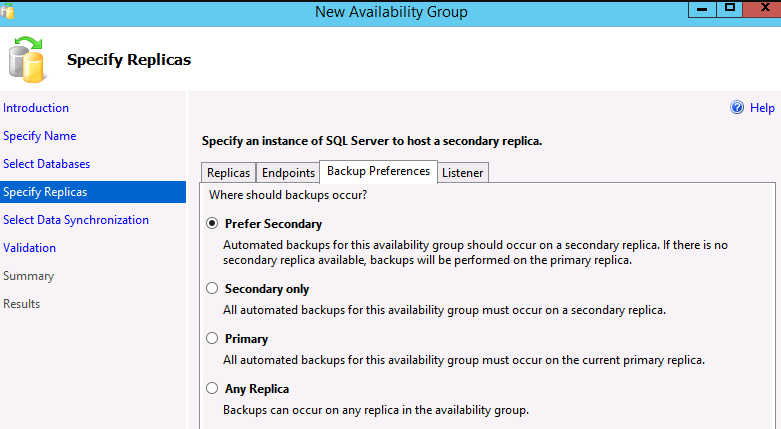The width and height of the screenshot is (781, 429).
Task: Click the highlighted Specify Replicas step
Action: 45,192
